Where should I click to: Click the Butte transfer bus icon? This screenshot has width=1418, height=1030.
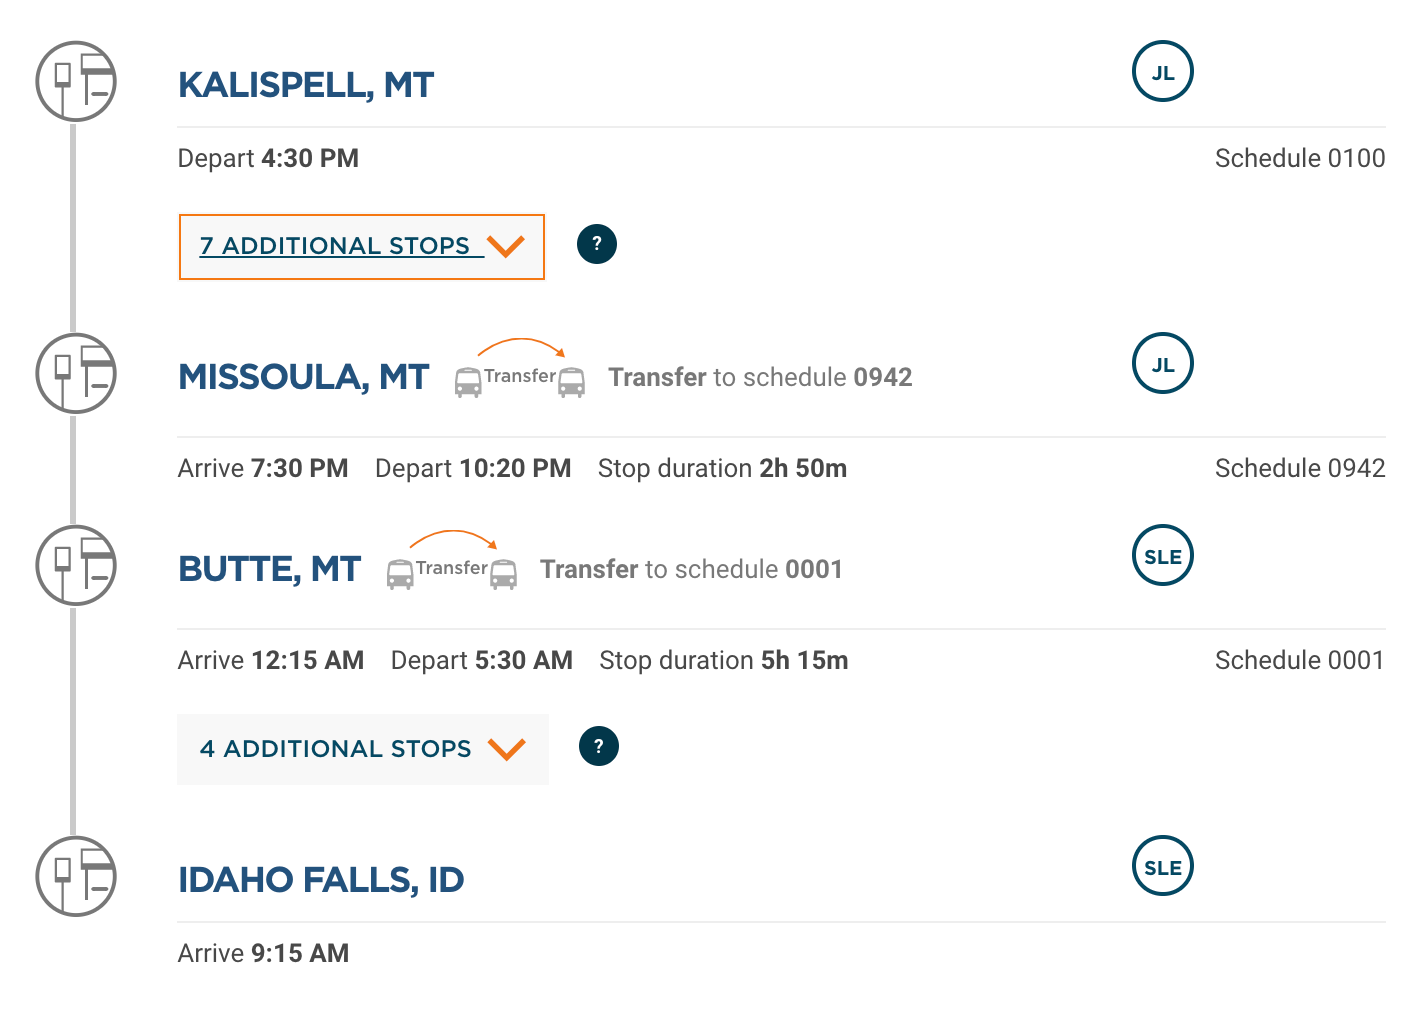(x=452, y=561)
